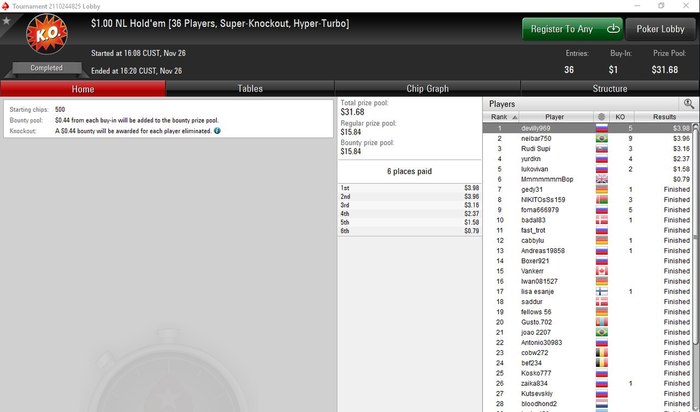Click the Register To Any button
The height and width of the screenshot is (412, 700).
pos(573,29)
